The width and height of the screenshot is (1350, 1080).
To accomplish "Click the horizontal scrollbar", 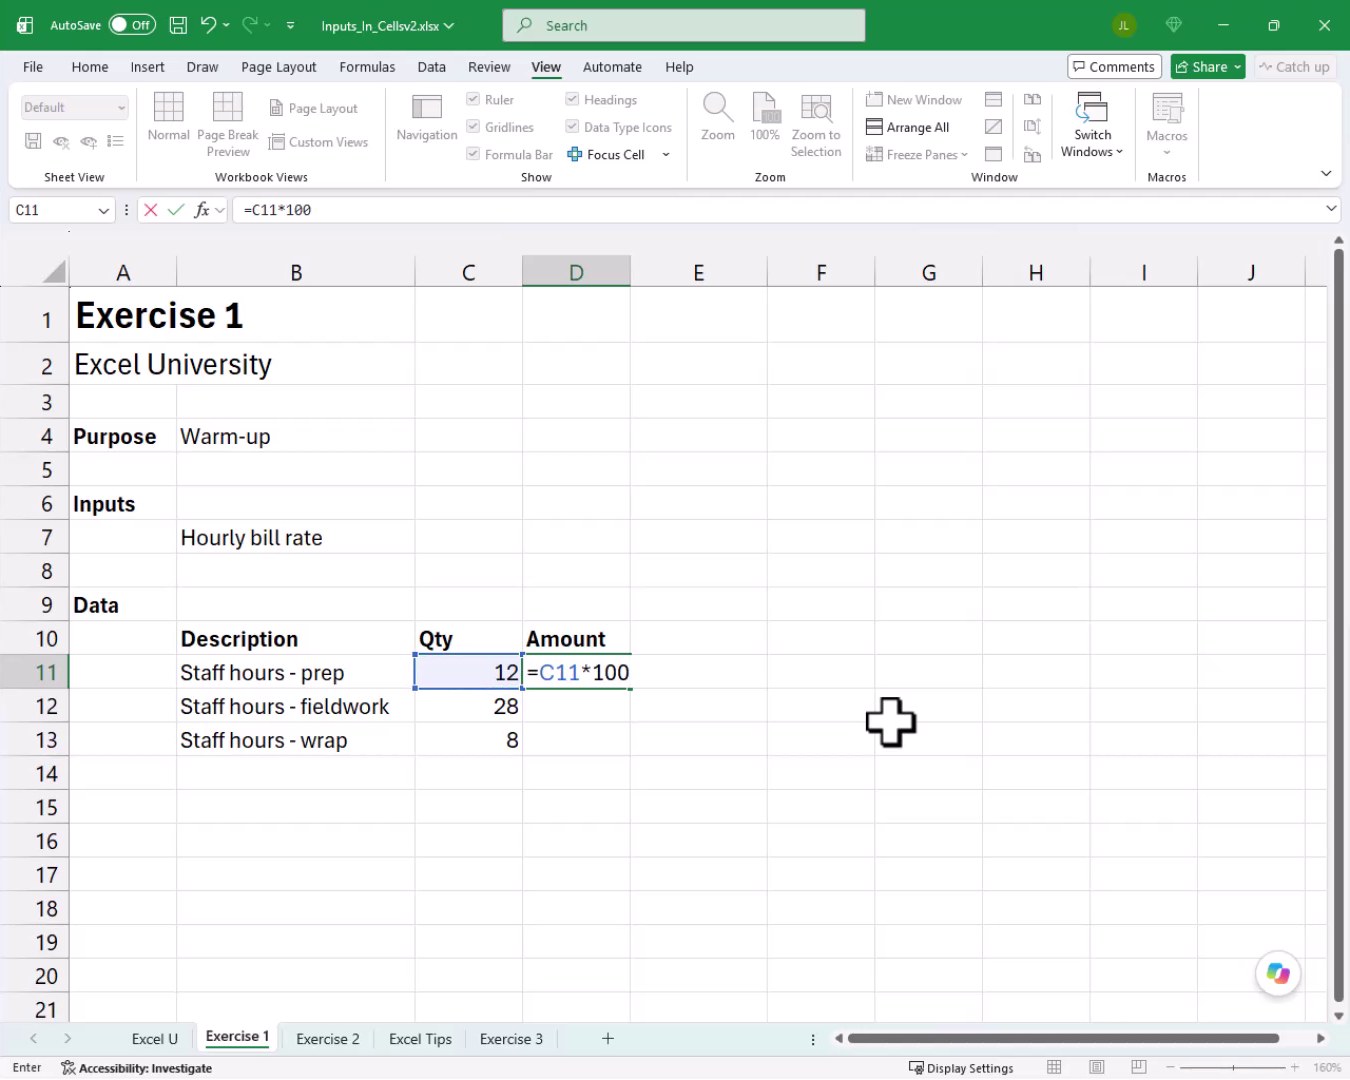I will [x=1063, y=1038].
